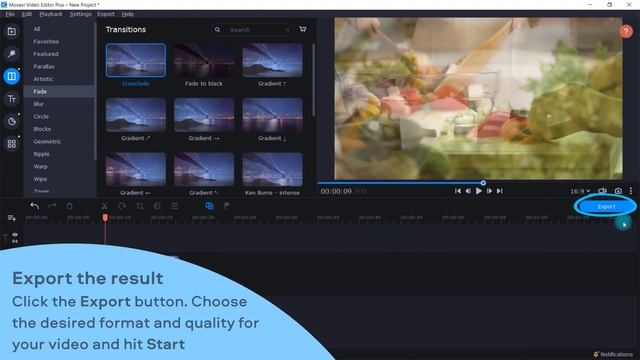Image resolution: width=640 pixels, height=360 pixels.
Task: Open the store shopping cart icon
Action: pos(303,29)
